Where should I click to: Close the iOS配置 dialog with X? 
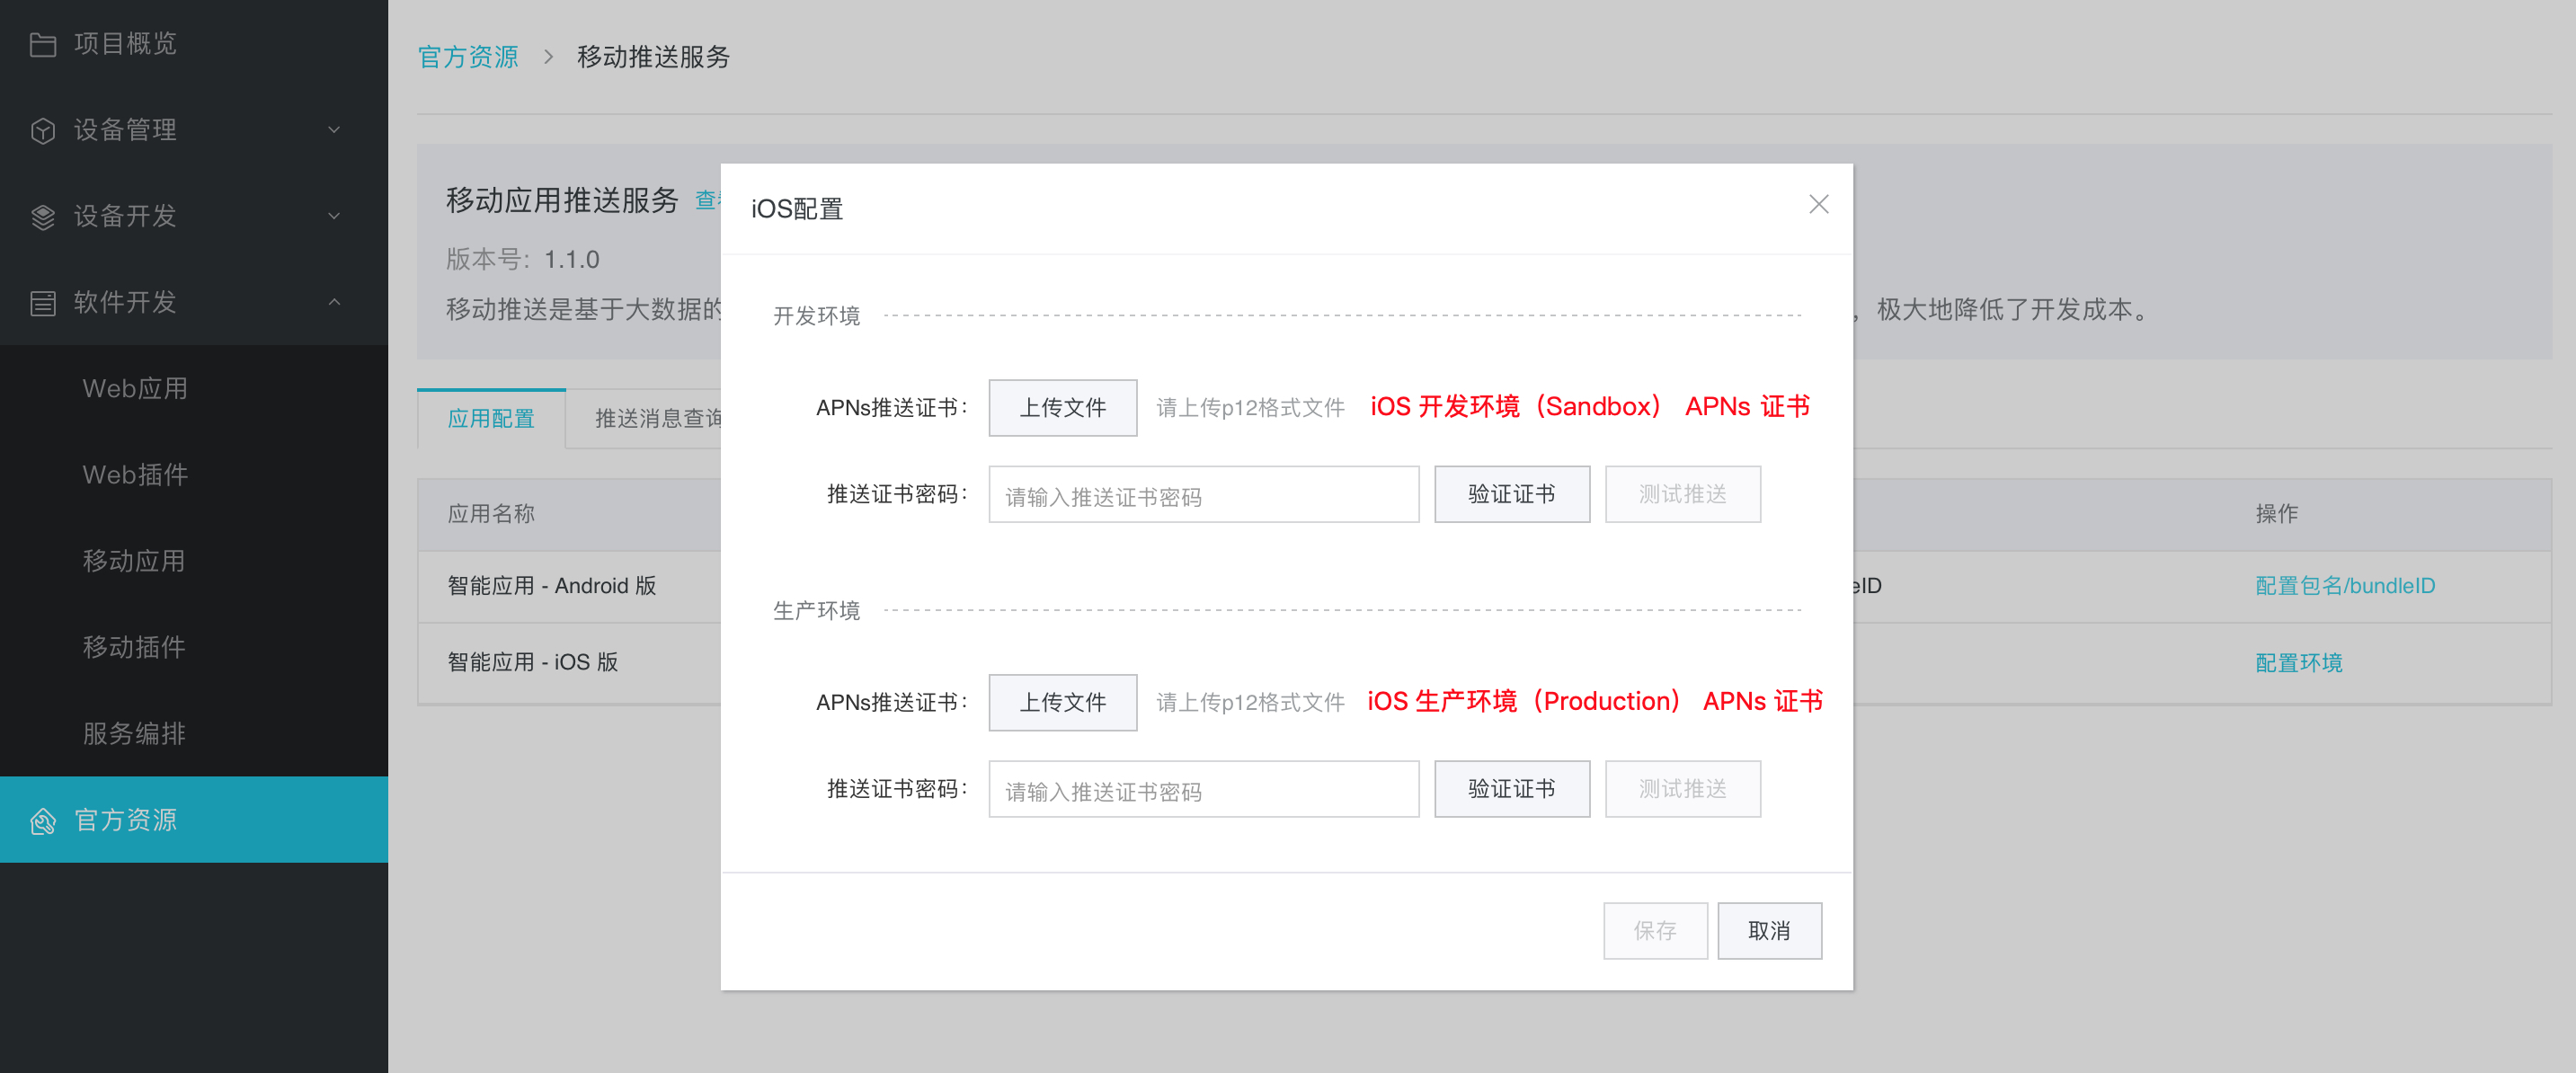[1818, 204]
